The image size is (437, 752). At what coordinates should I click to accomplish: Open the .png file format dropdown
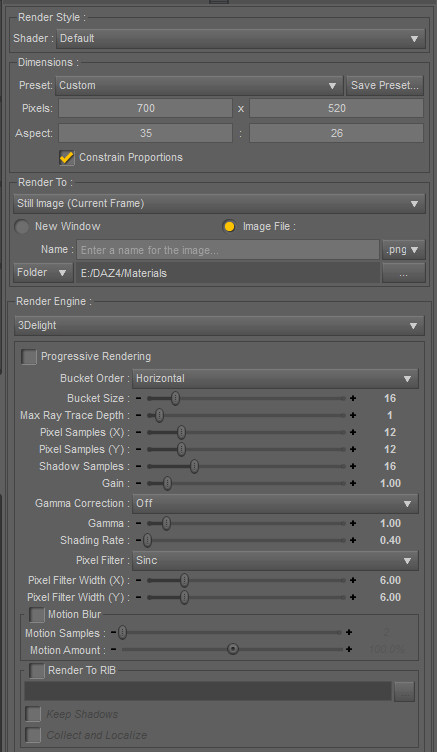coord(403,250)
